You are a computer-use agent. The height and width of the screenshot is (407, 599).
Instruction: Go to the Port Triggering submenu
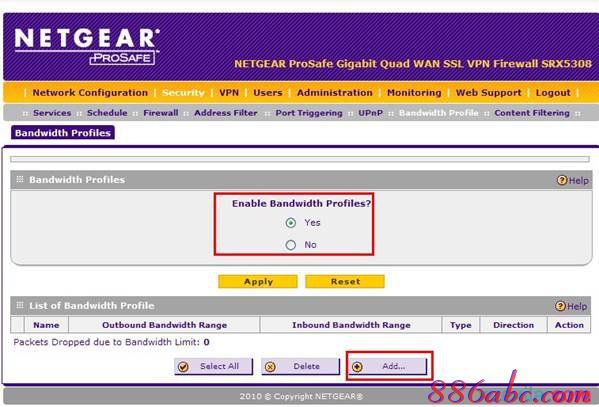point(309,113)
